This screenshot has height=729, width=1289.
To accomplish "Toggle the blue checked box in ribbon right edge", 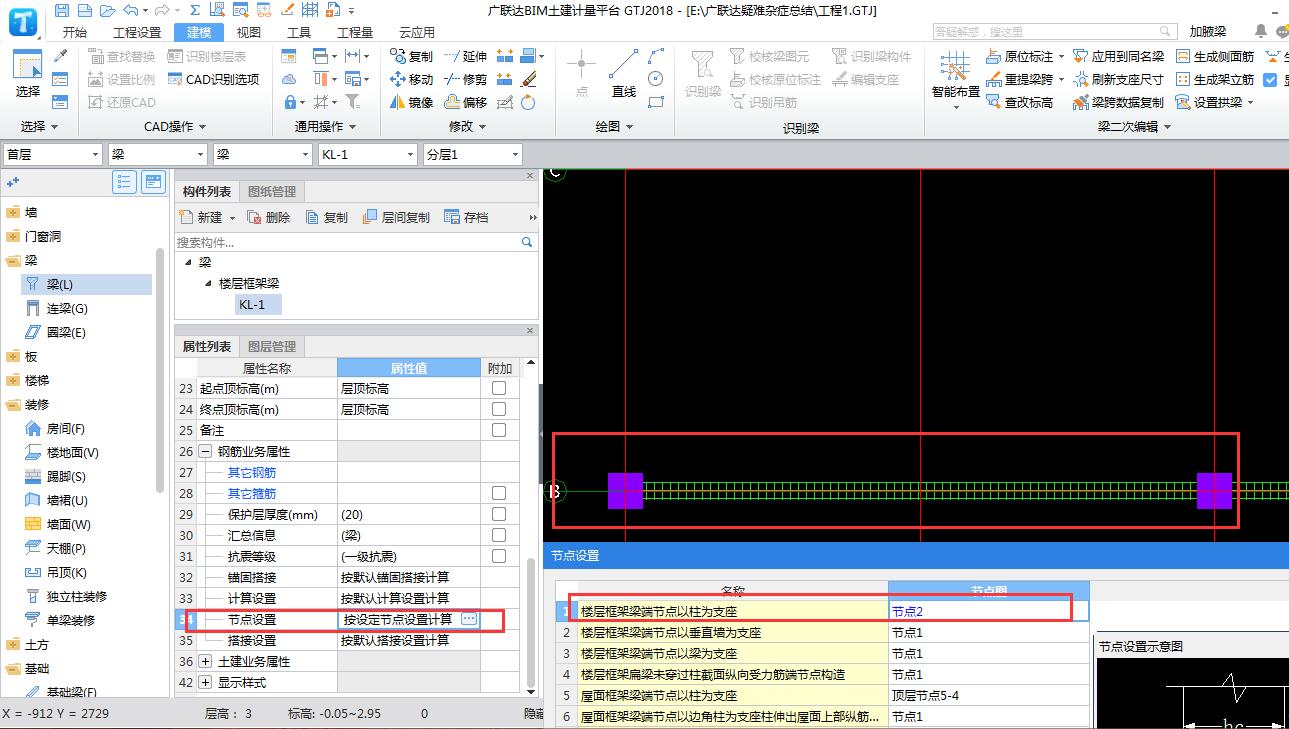I will [1271, 80].
